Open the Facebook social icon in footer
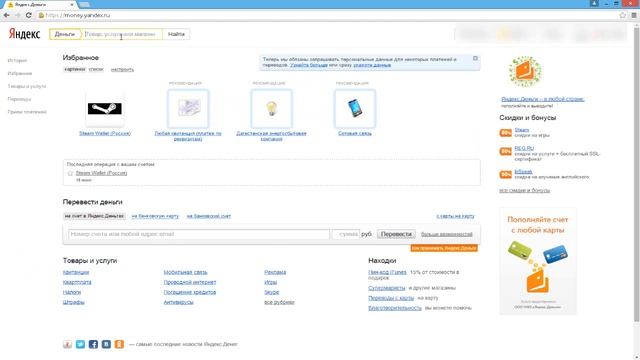640x360 pixels. point(93,344)
